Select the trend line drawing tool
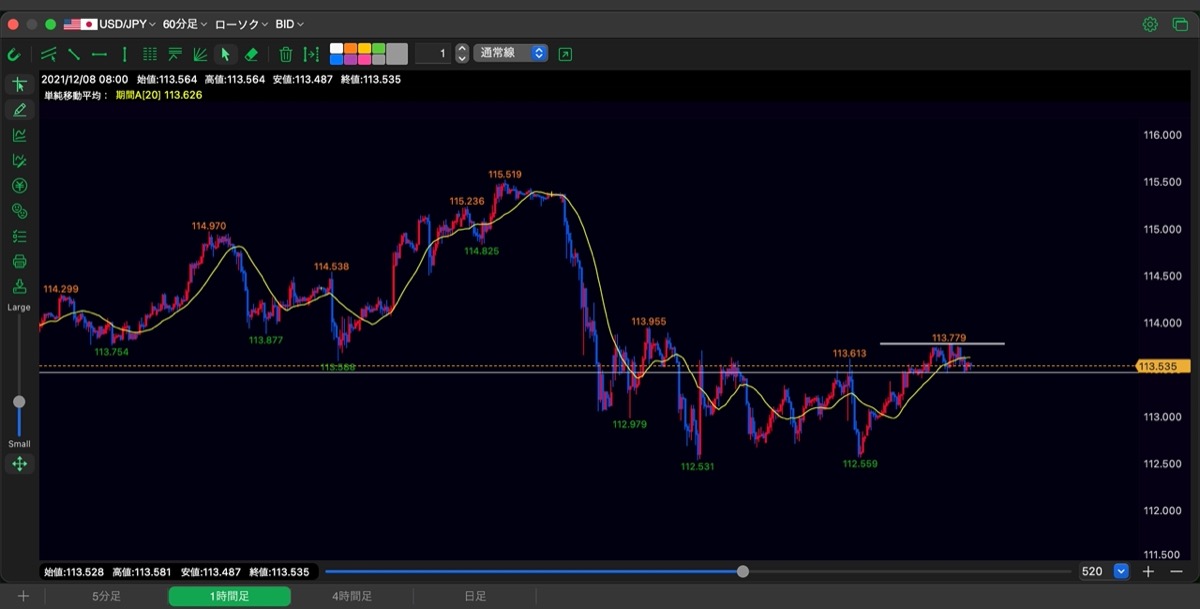This screenshot has width=1200, height=609. click(x=74, y=54)
